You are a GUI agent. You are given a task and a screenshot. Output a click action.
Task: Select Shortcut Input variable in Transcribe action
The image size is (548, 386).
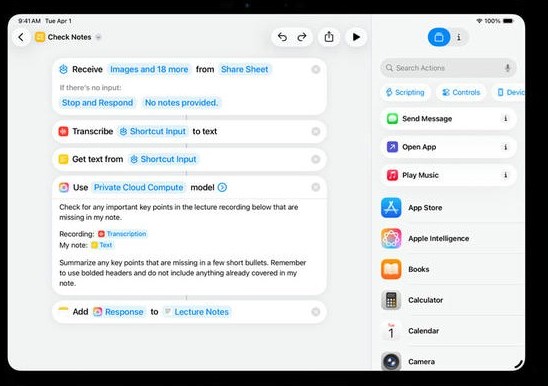(x=153, y=131)
